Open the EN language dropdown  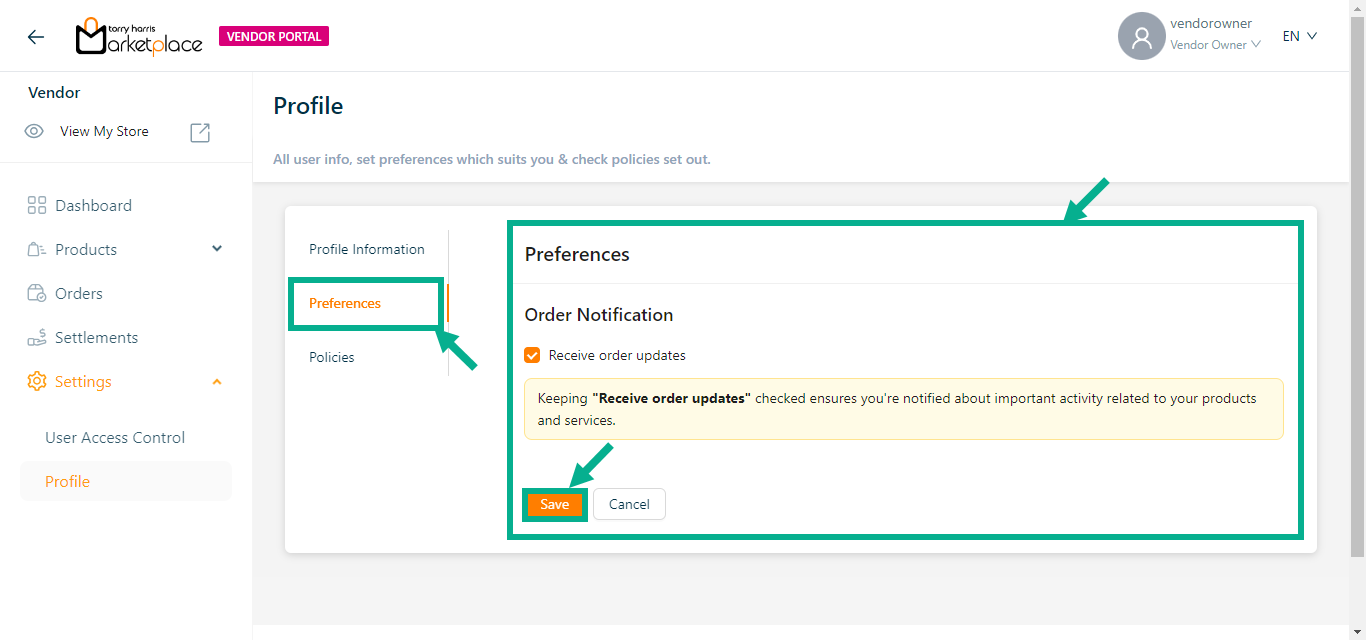pos(1300,36)
